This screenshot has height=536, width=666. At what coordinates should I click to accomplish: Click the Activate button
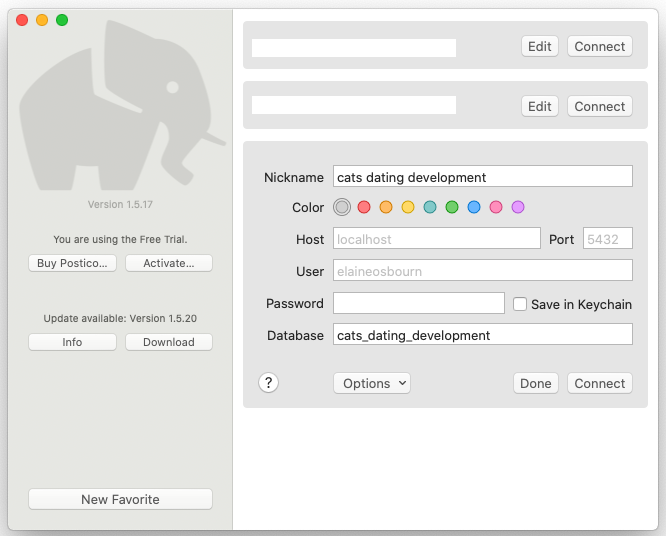click(169, 263)
